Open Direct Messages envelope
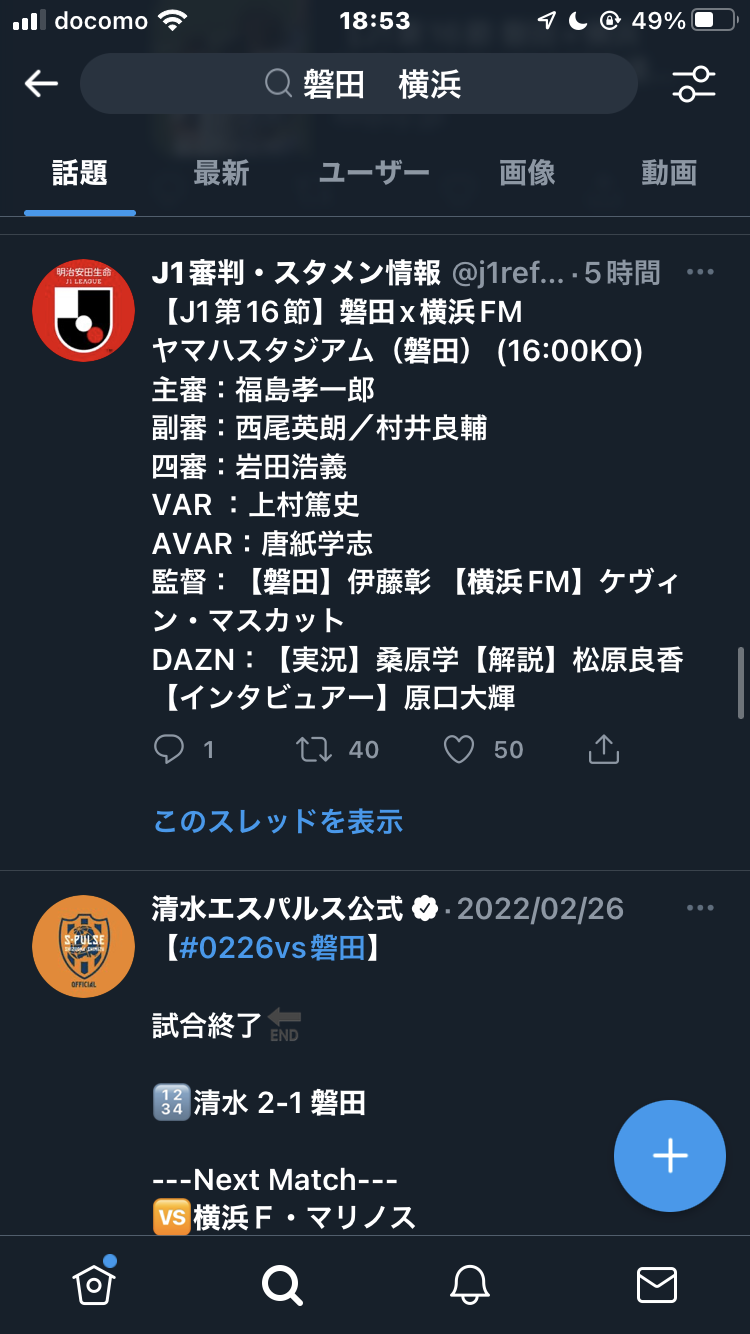Image resolution: width=750 pixels, height=1334 pixels. coord(657,1284)
